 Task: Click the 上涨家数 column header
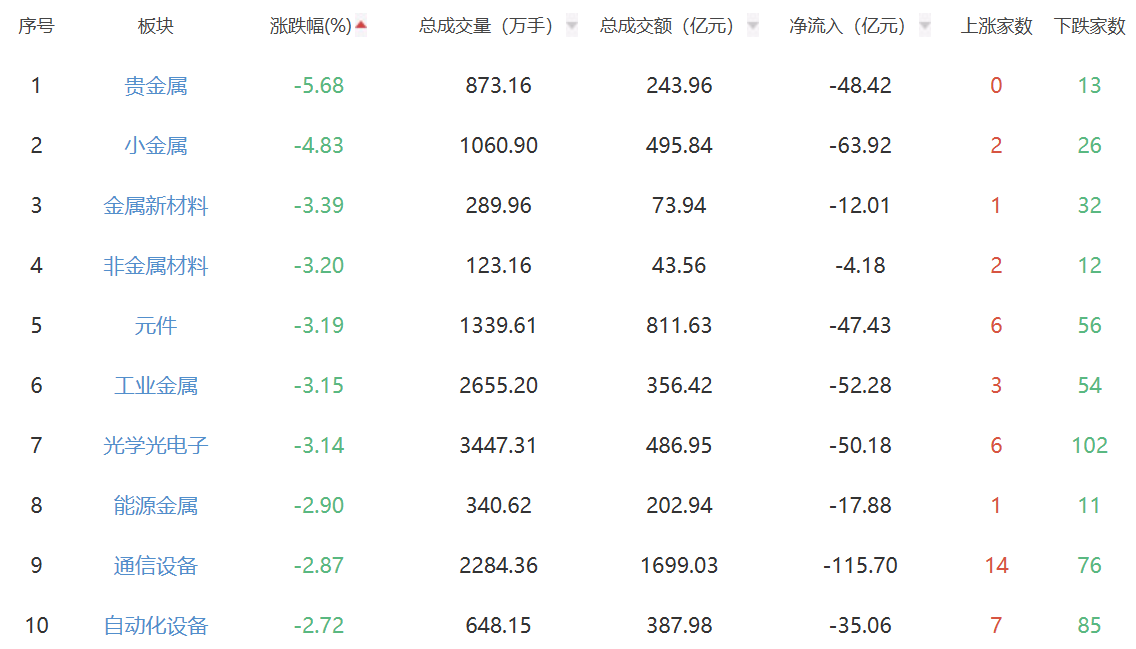click(x=996, y=27)
